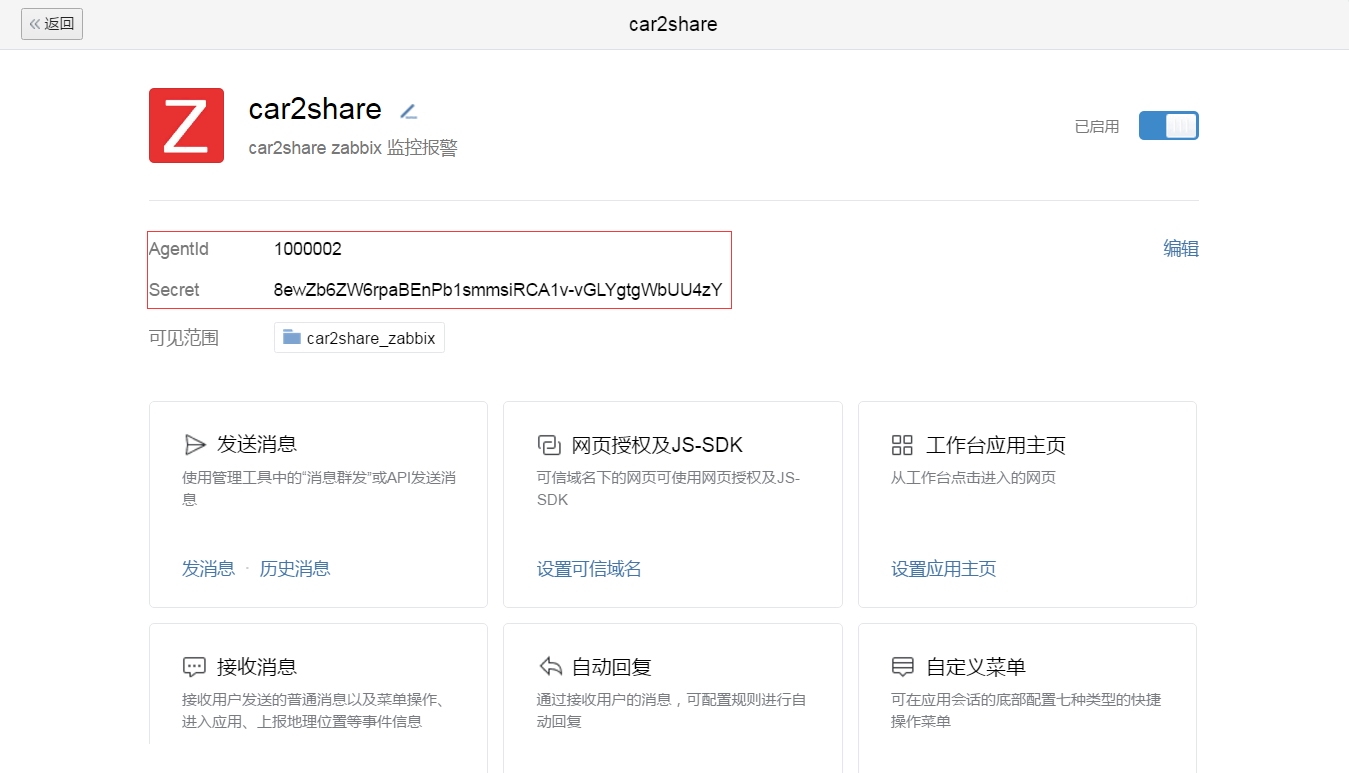1349x773 pixels.
Task: Click the folder icon in car2share_zabbix tag
Action: pyautogui.click(x=292, y=337)
